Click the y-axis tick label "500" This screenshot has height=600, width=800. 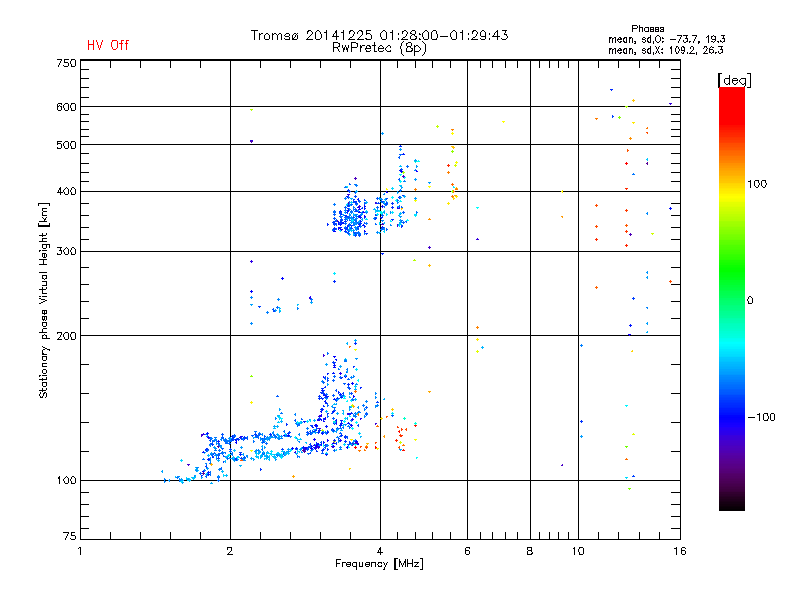(66, 145)
